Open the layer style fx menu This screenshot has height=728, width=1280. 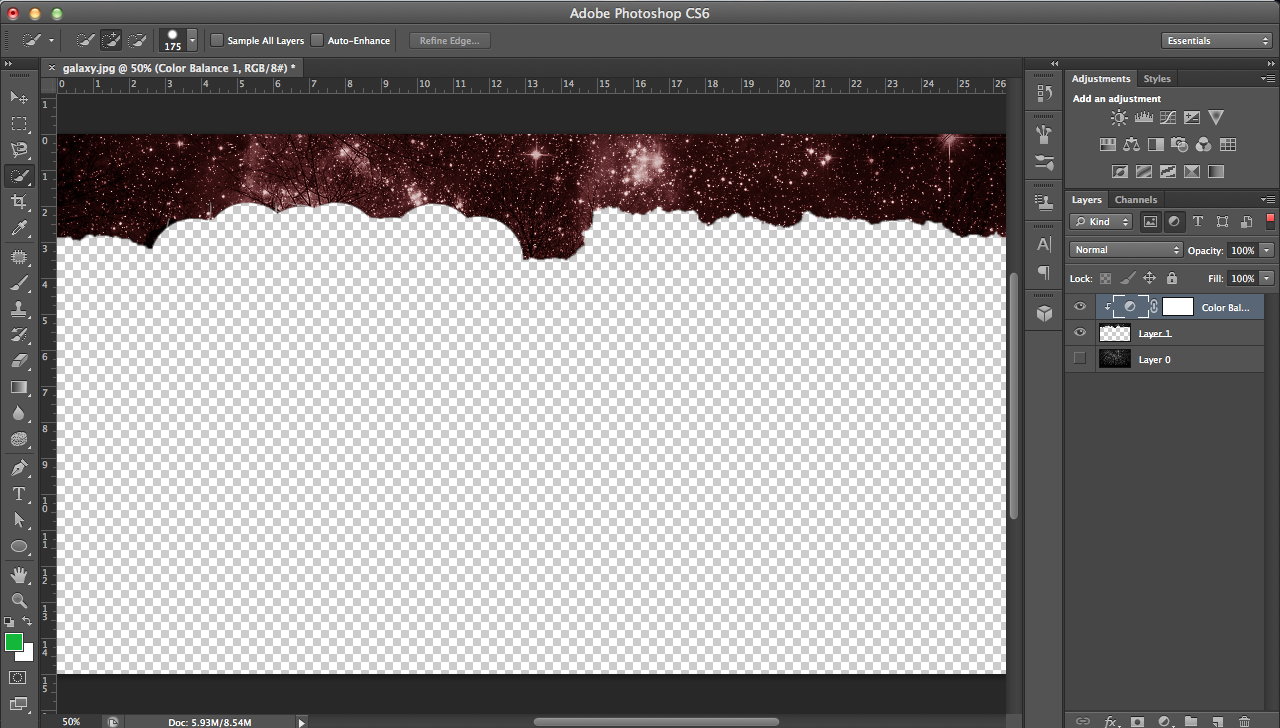point(1110,721)
